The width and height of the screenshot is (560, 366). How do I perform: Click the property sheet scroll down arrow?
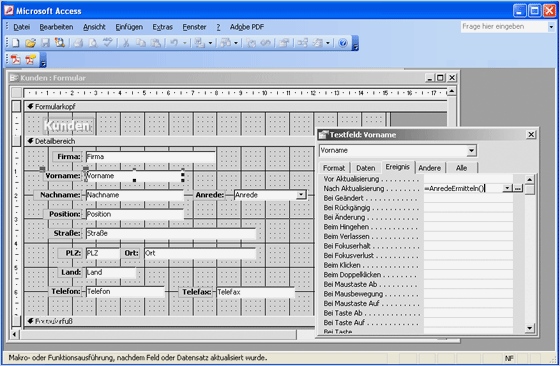530,327
